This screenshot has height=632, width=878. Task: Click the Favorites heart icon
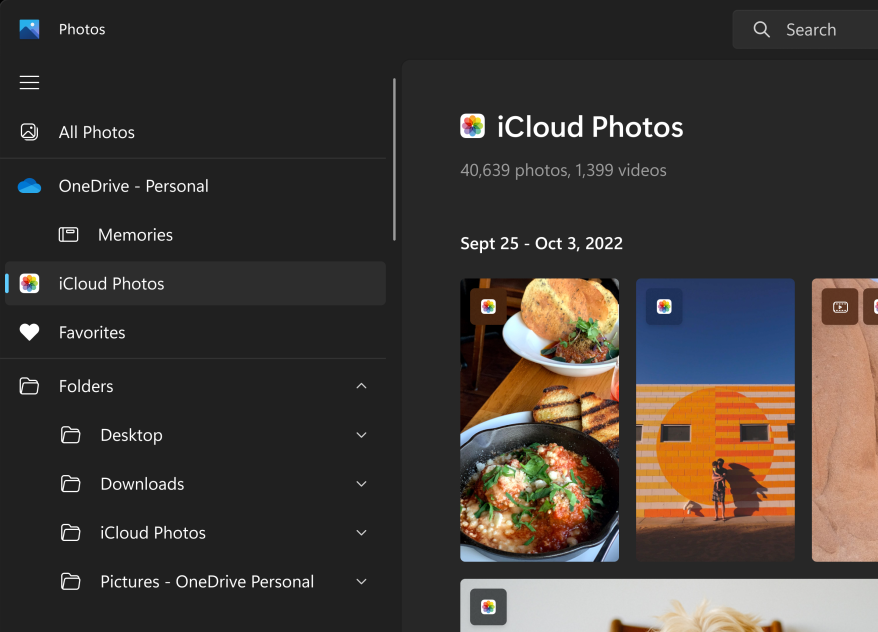pyautogui.click(x=29, y=332)
